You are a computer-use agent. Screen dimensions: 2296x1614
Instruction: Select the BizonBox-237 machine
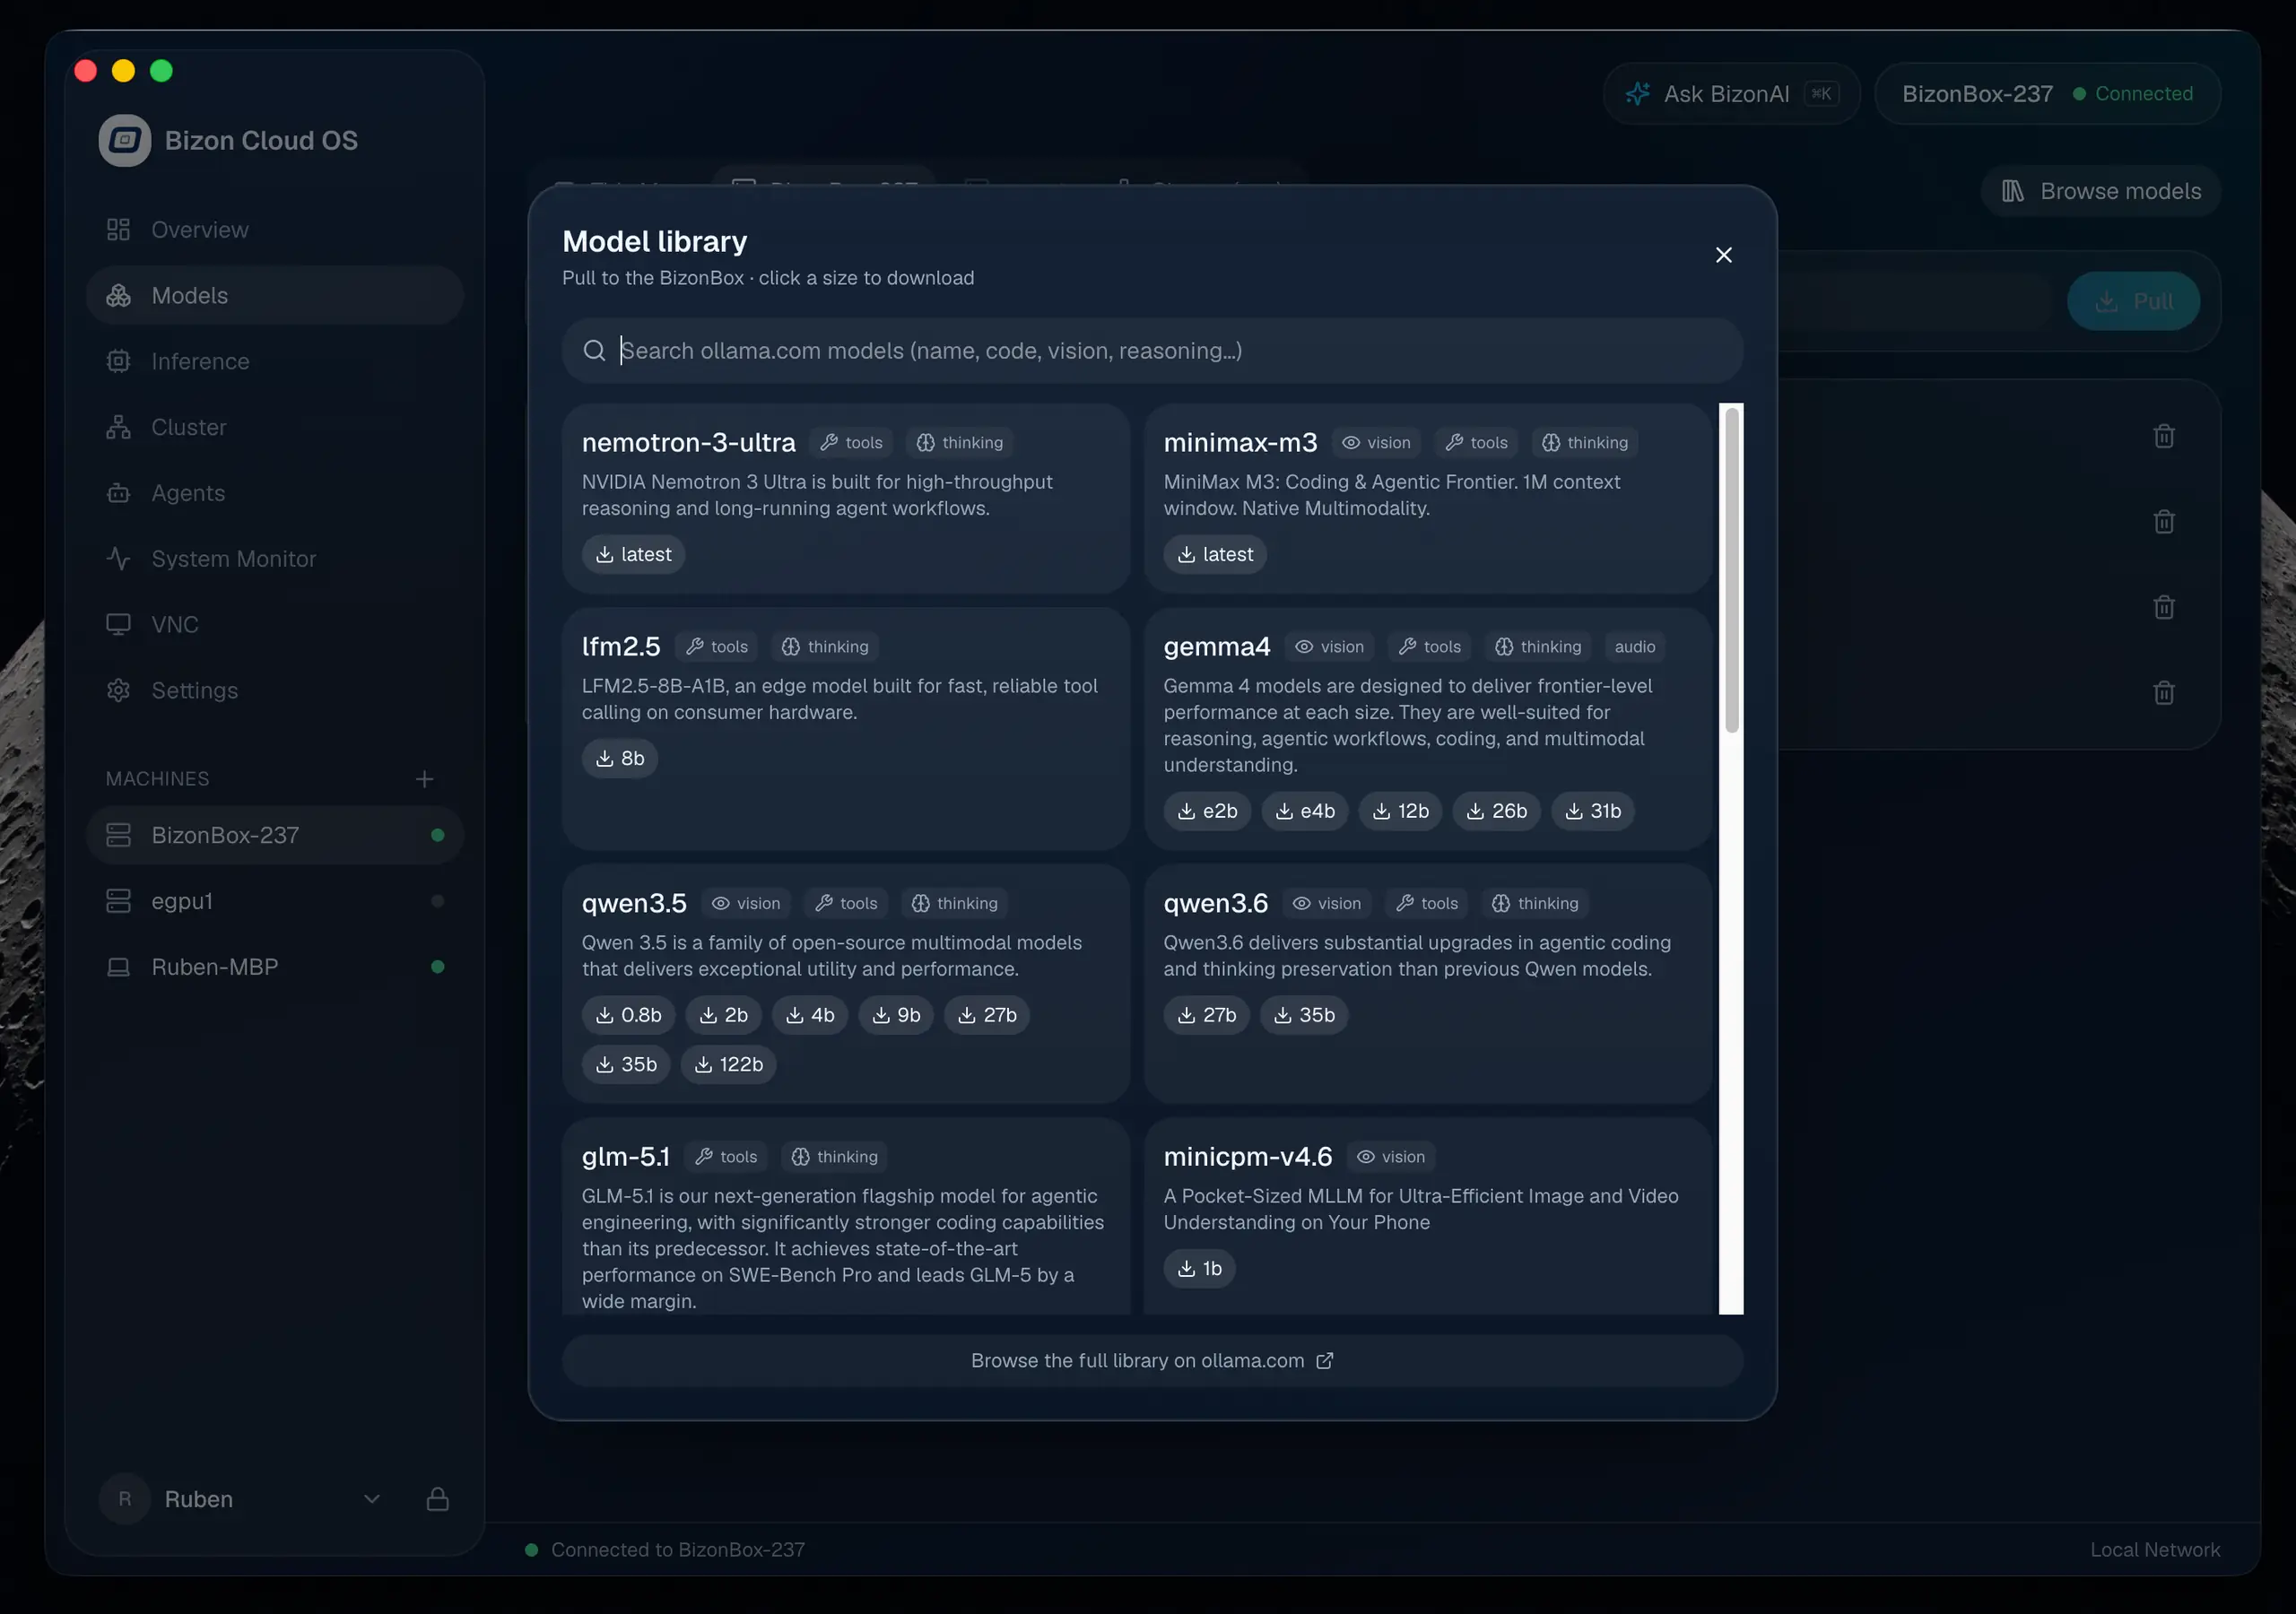pos(274,835)
